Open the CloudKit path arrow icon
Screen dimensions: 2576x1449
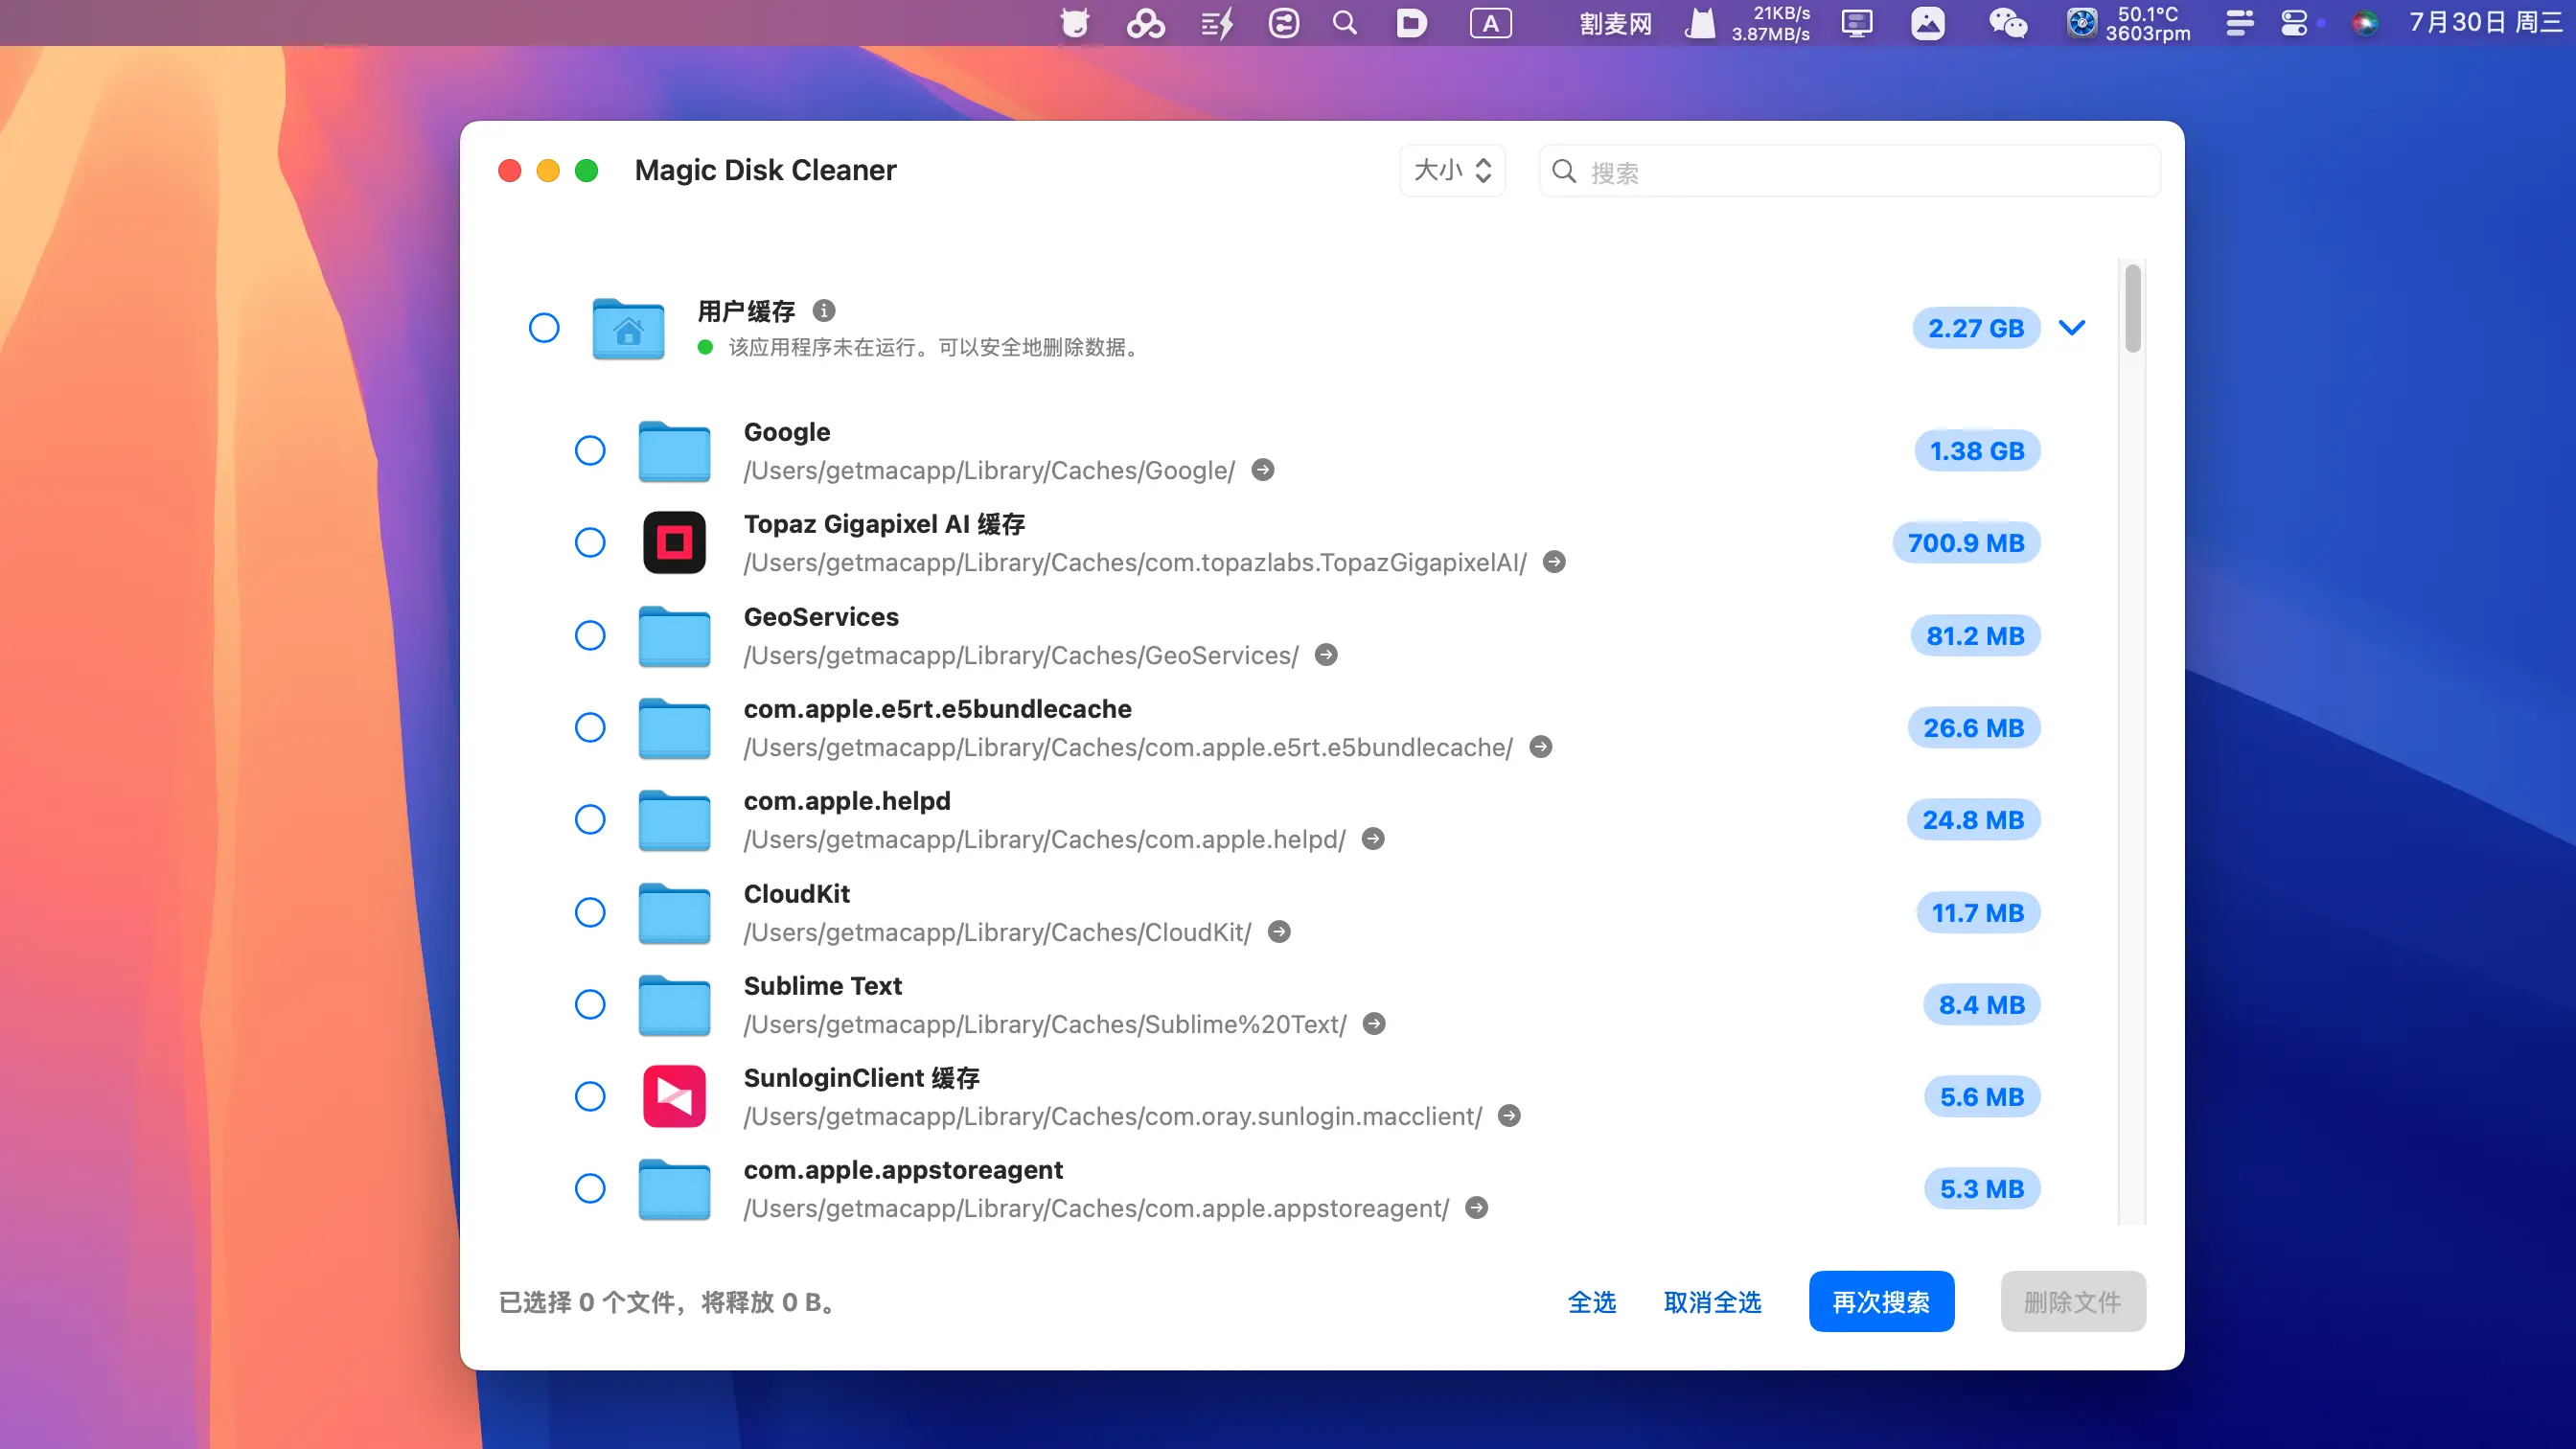tap(1279, 932)
